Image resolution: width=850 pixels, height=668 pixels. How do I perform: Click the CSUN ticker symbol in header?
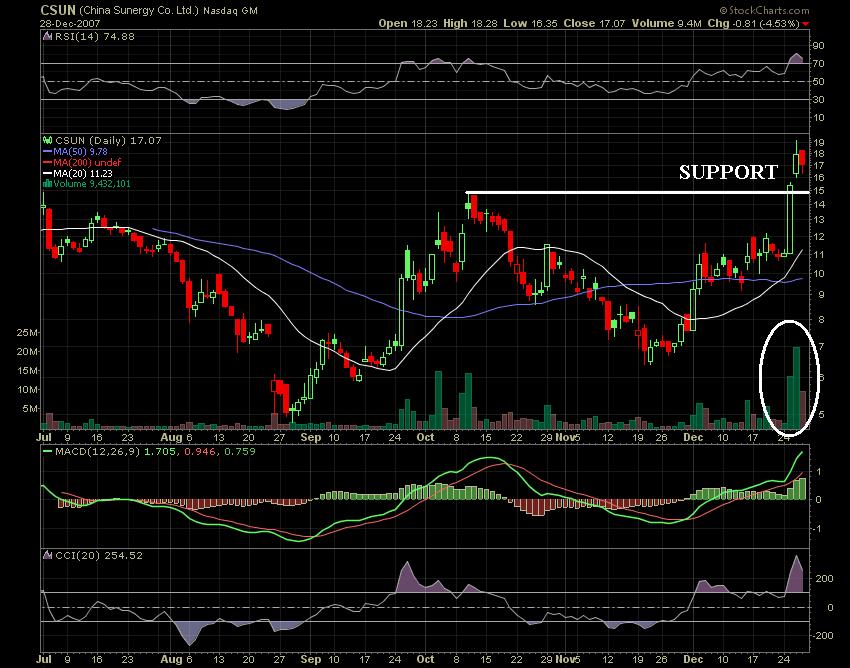coord(58,10)
